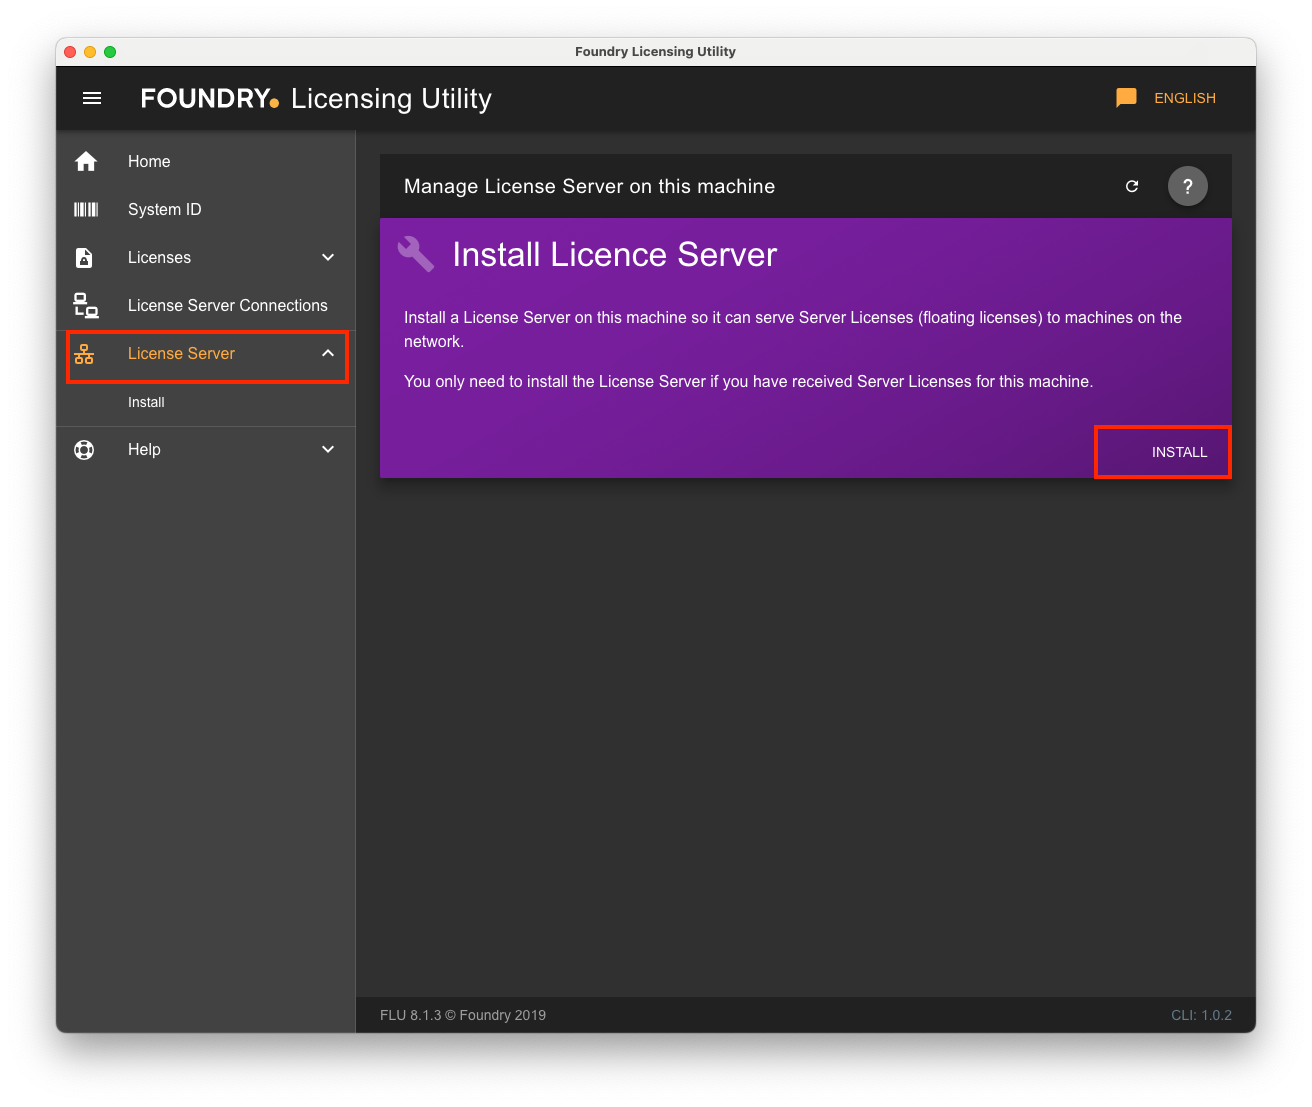Open License Server Connections page
Screen dimensions: 1312x1107
click(228, 305)
